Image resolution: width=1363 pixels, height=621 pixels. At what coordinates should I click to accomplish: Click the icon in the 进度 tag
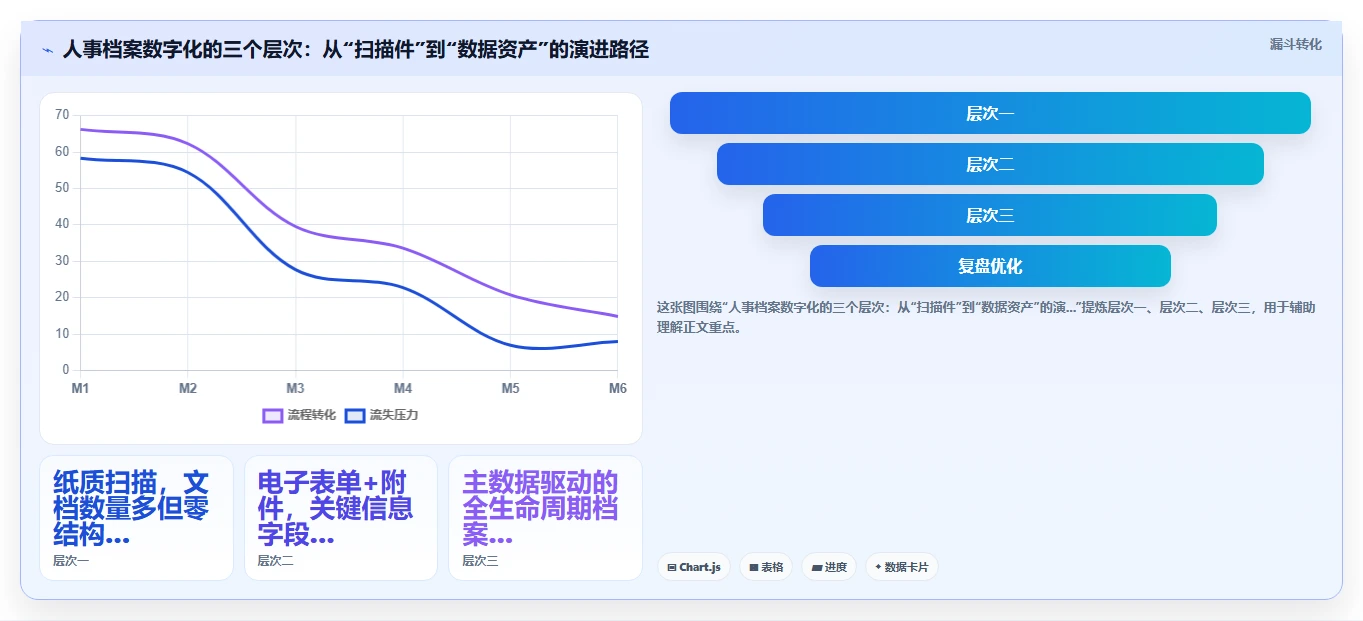point(817,568)
